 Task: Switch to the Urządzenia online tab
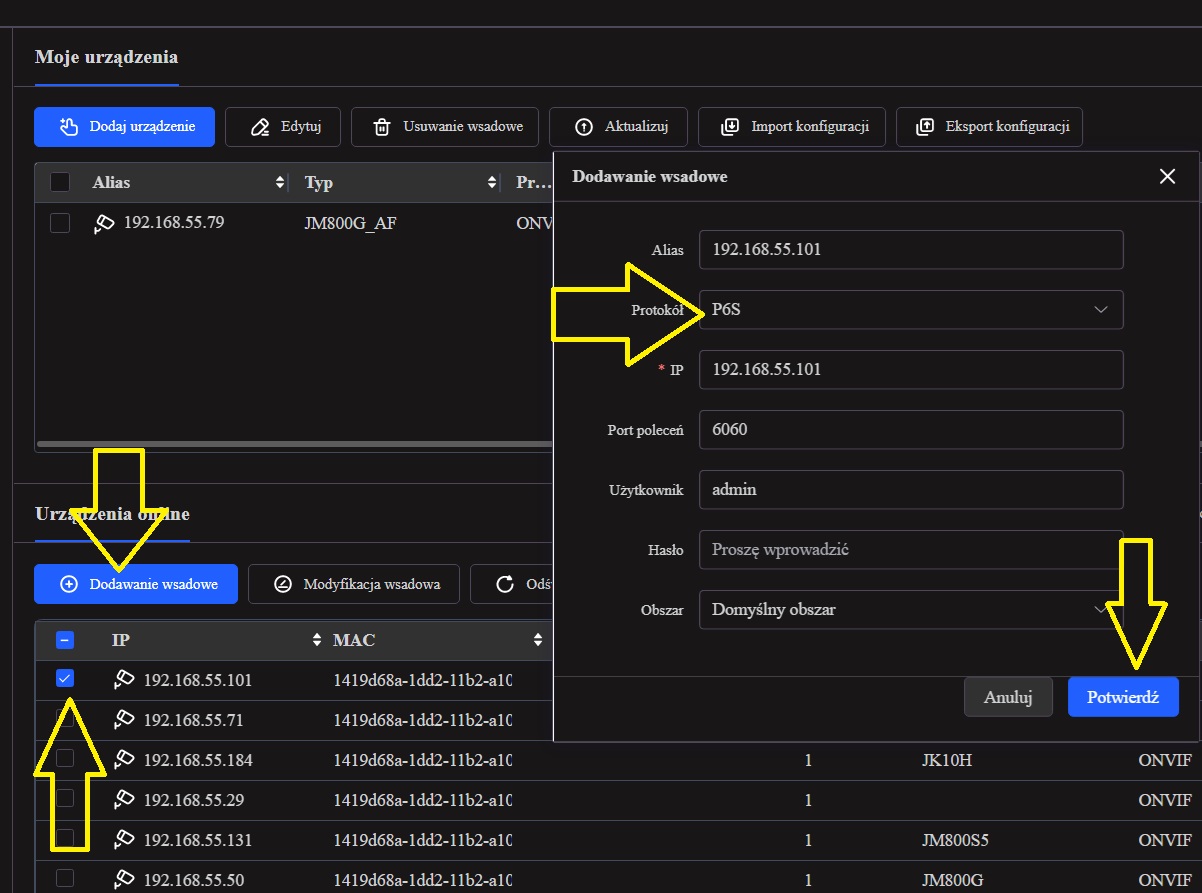point(112,514)
